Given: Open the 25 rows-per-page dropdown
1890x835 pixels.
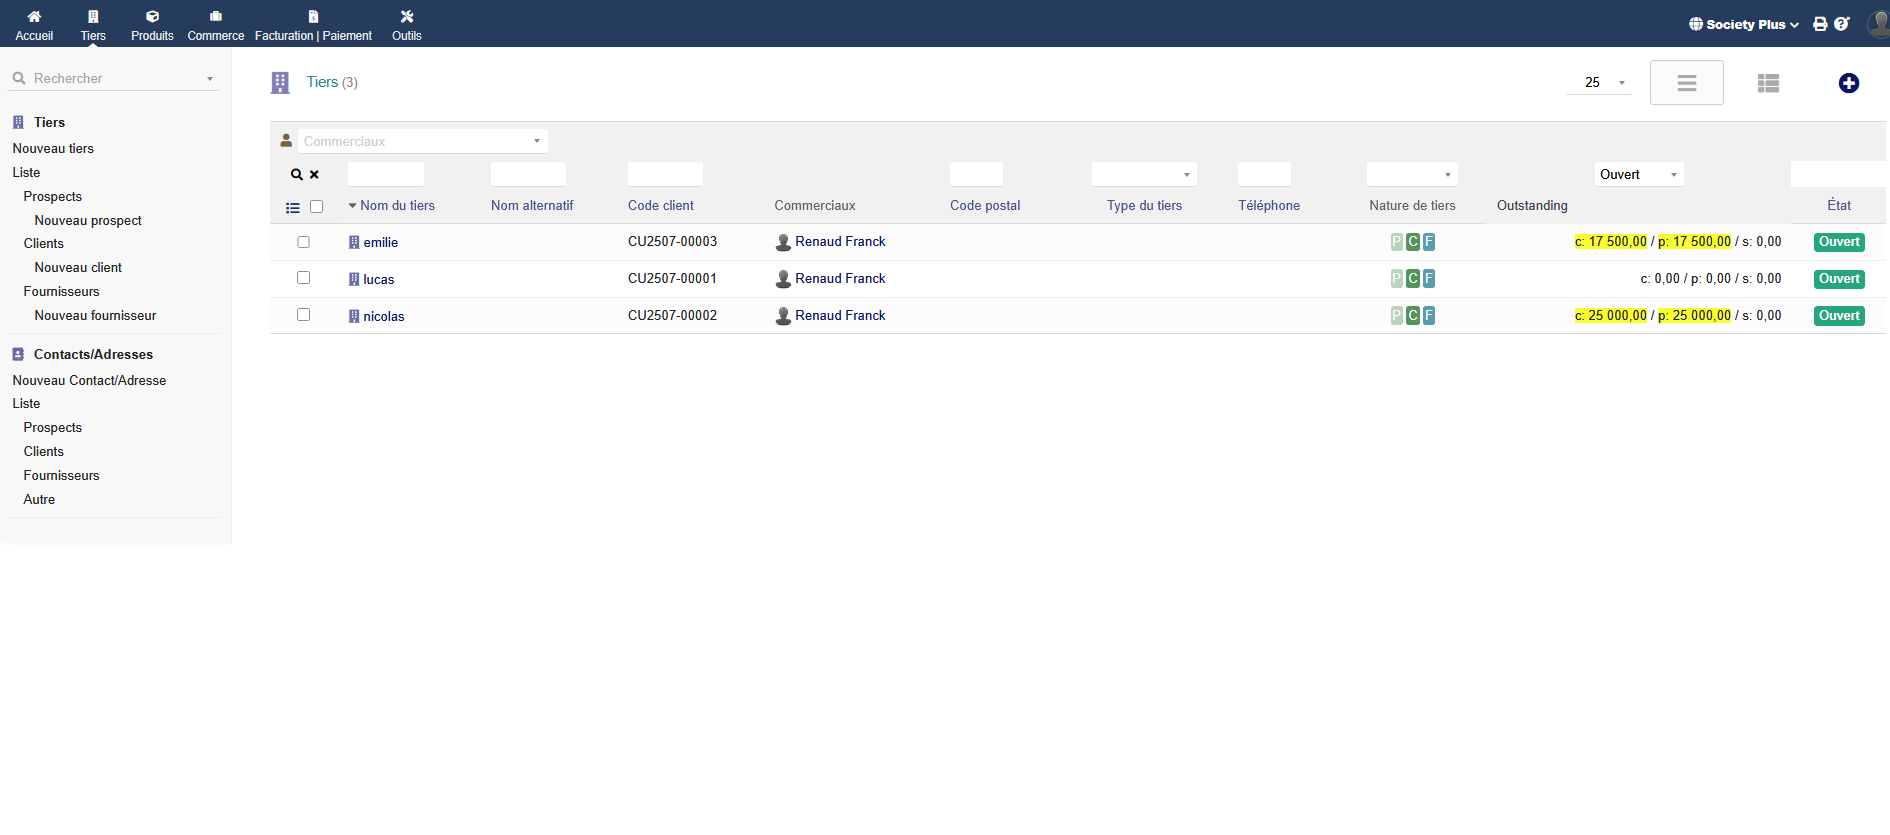Looking at the screenshot, I should (1598, 83).
